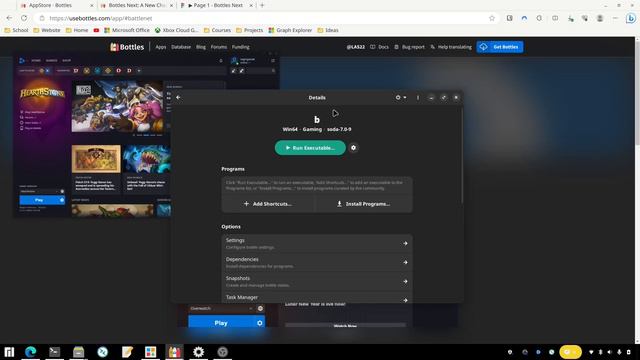
Task: Open file manager from taskbar
Action: coord(78,352)
